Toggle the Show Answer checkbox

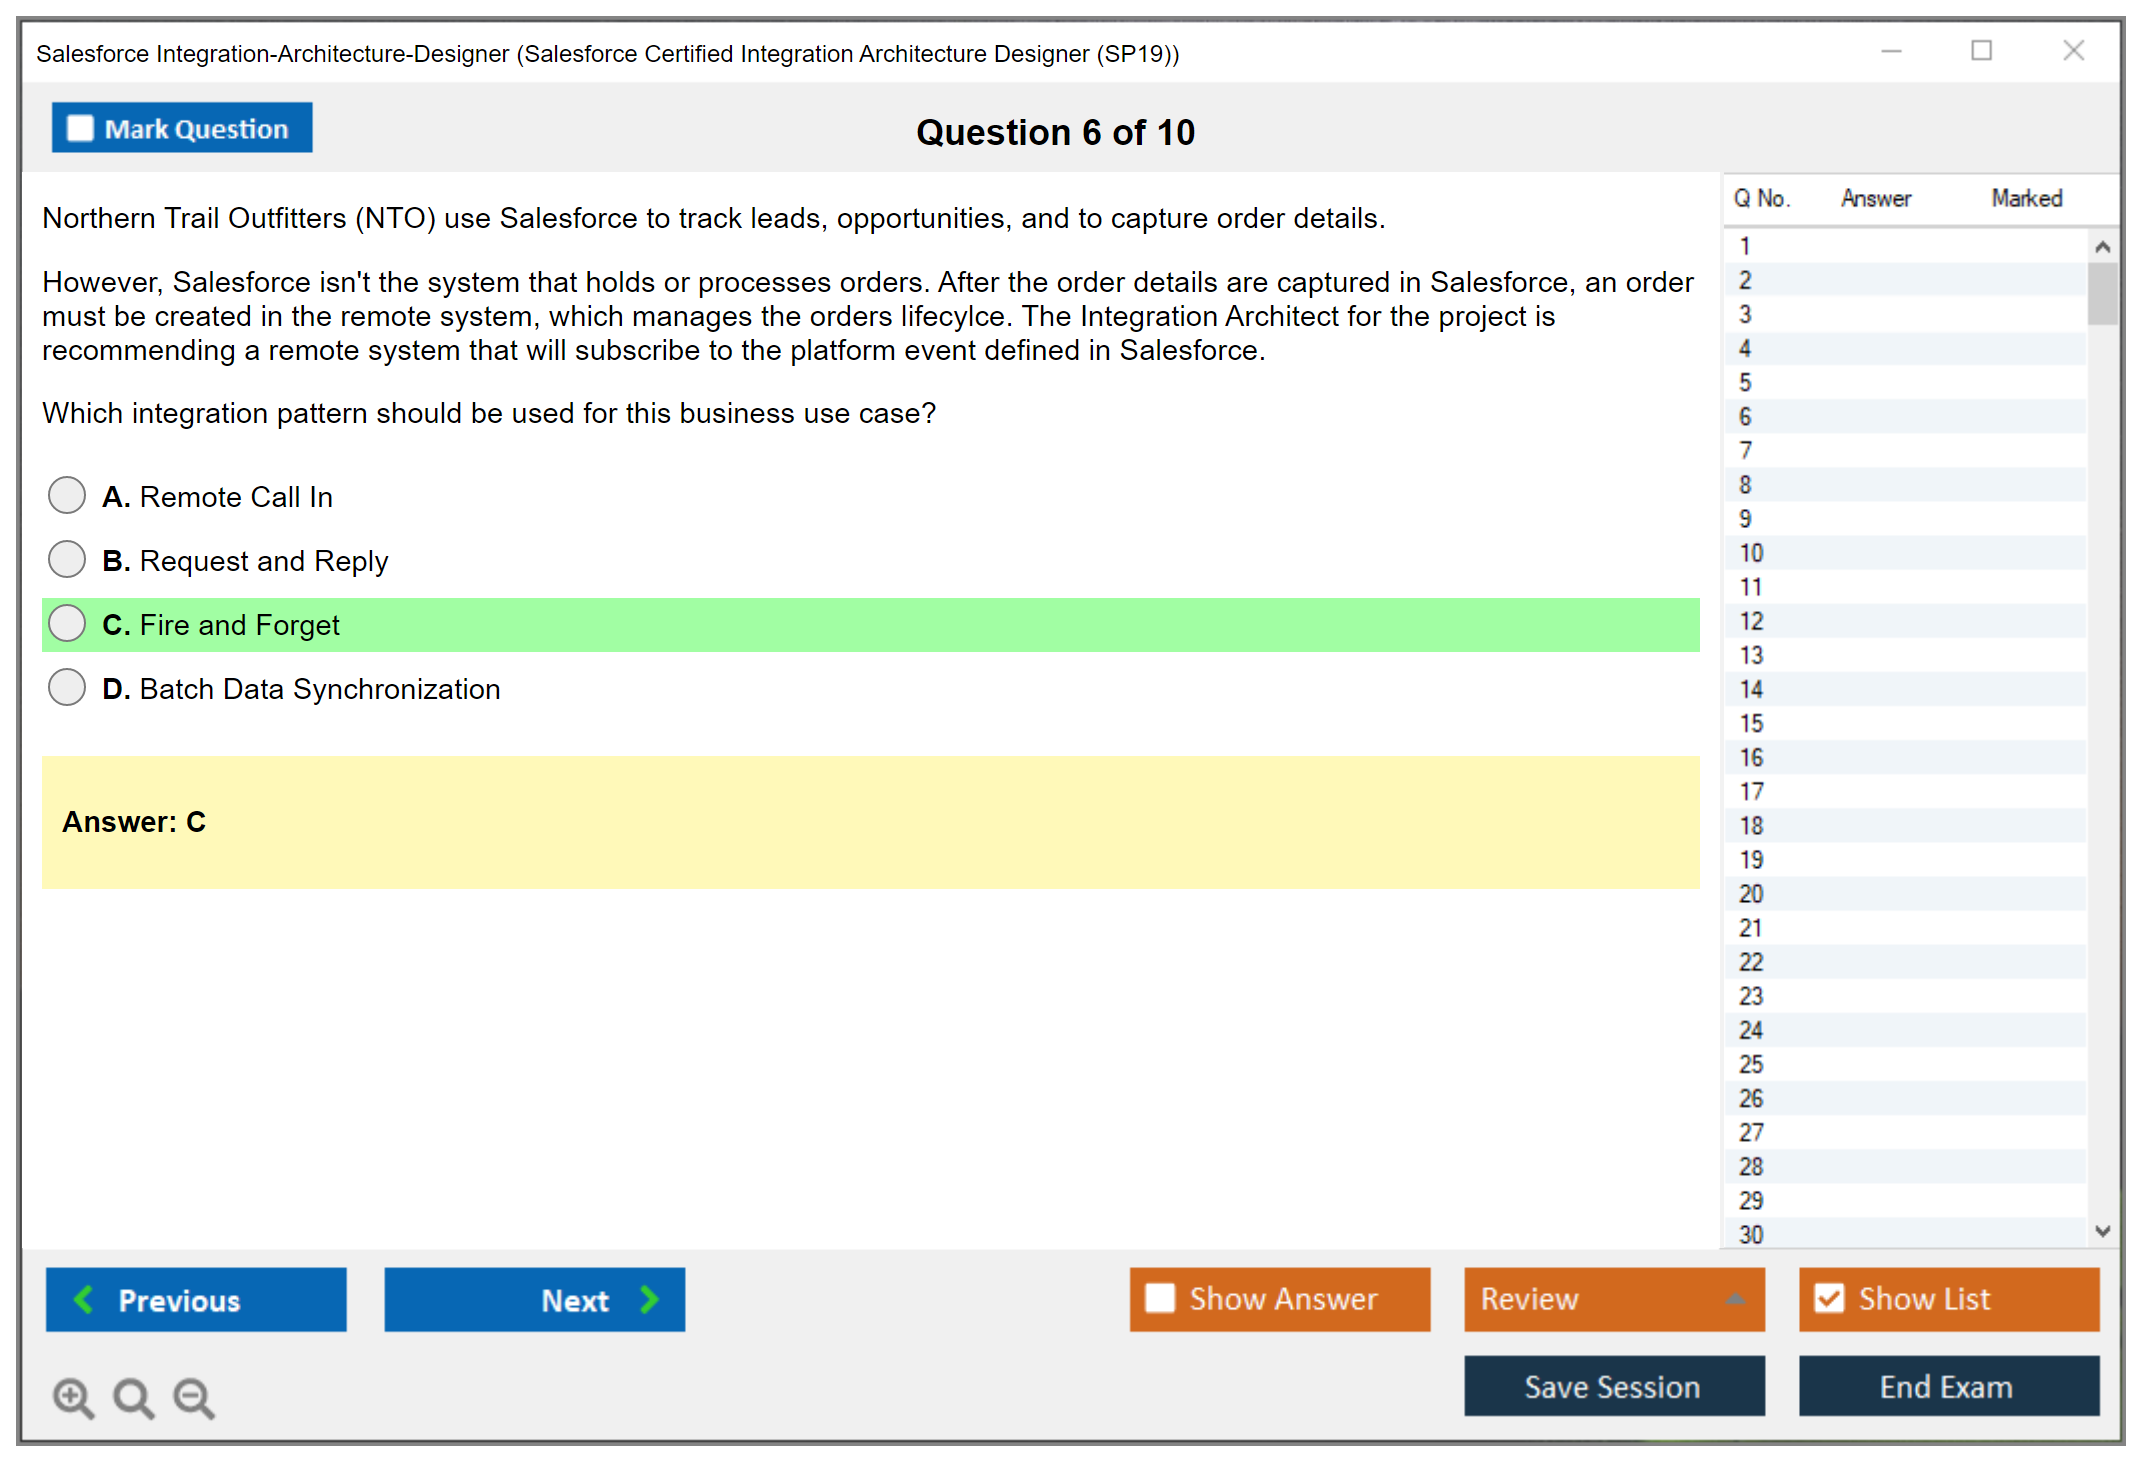tap(1160, 1298)
